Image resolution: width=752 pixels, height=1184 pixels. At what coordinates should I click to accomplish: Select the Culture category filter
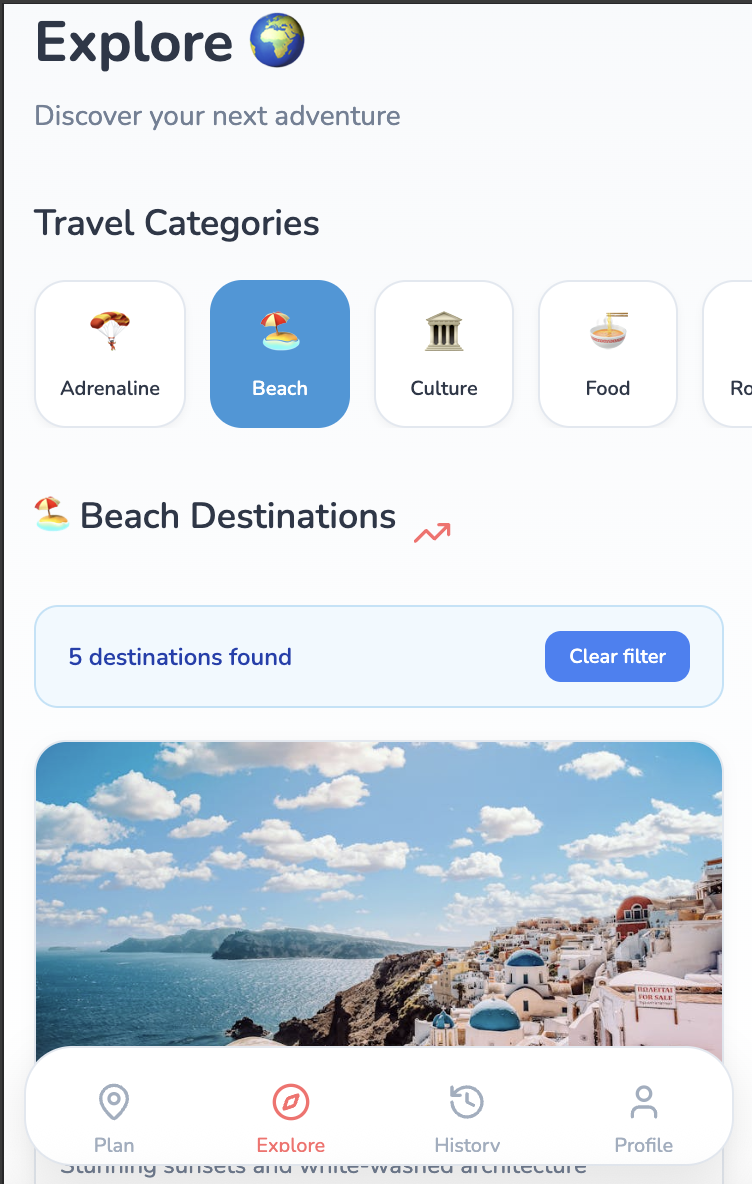[x=444, y=354]
